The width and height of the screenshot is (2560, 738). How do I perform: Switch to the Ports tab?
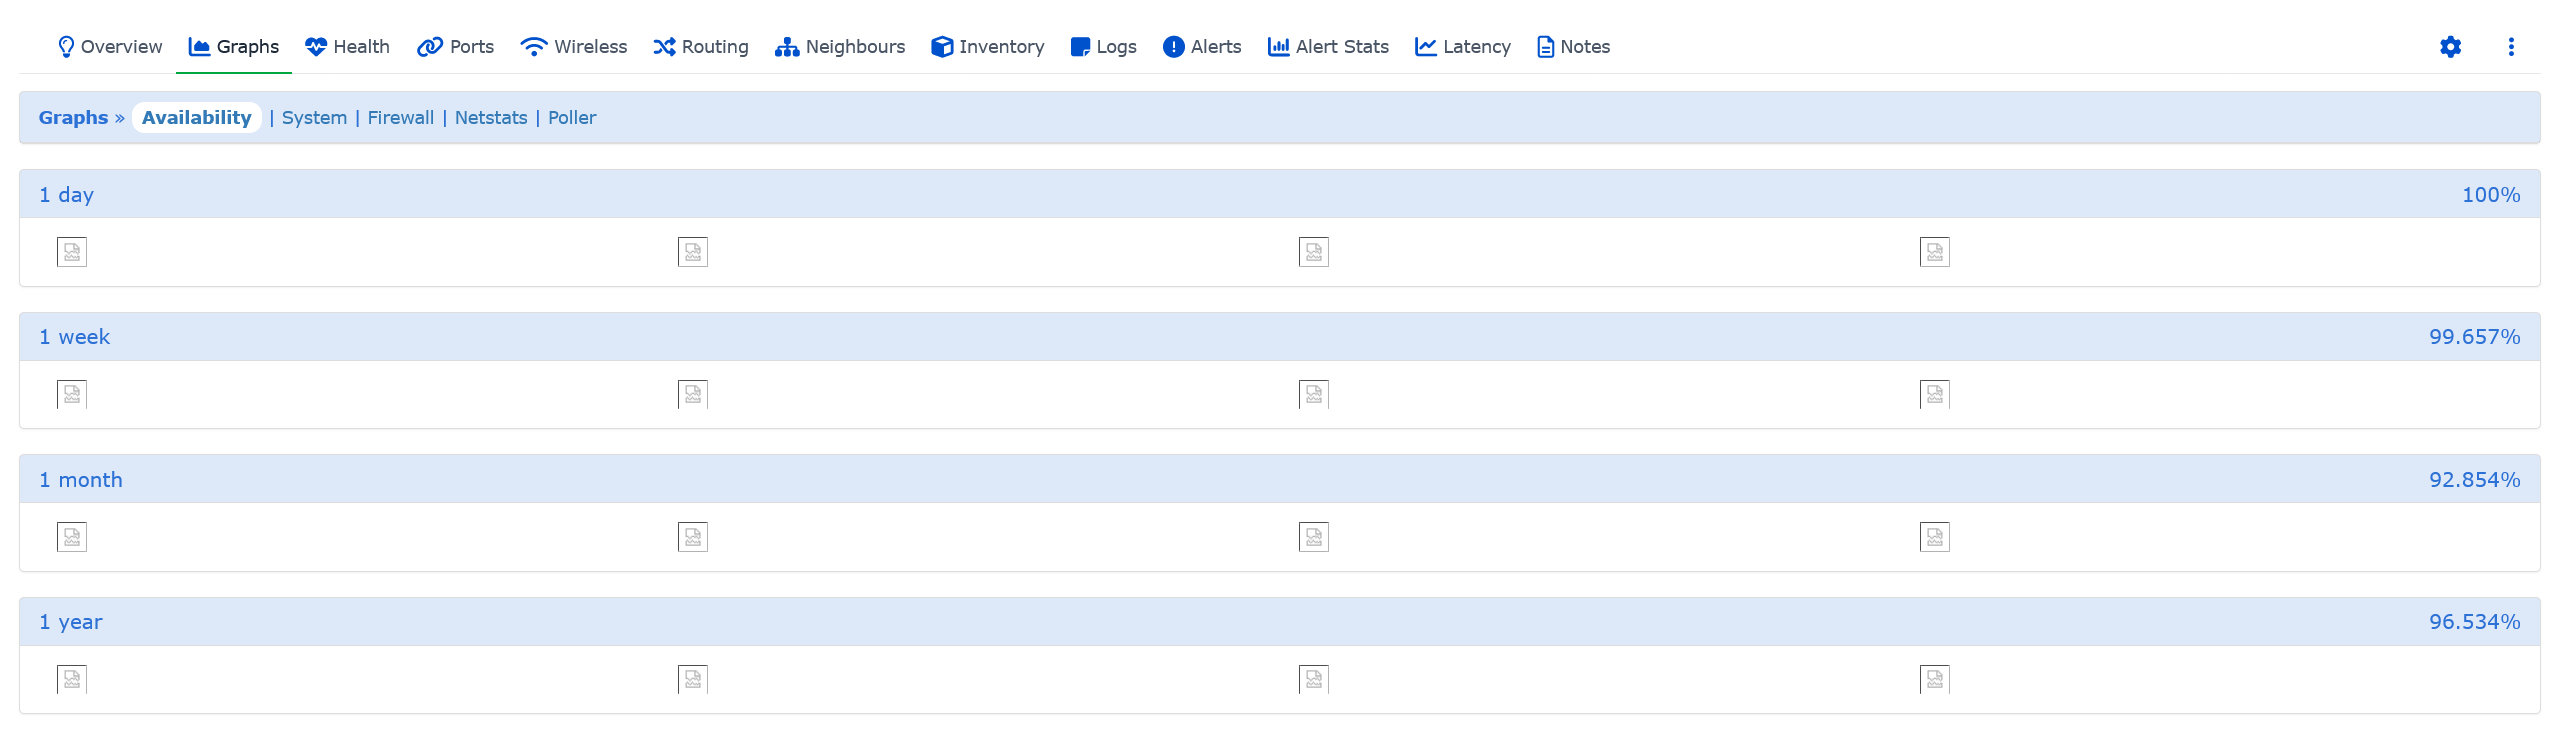[455, 47]
